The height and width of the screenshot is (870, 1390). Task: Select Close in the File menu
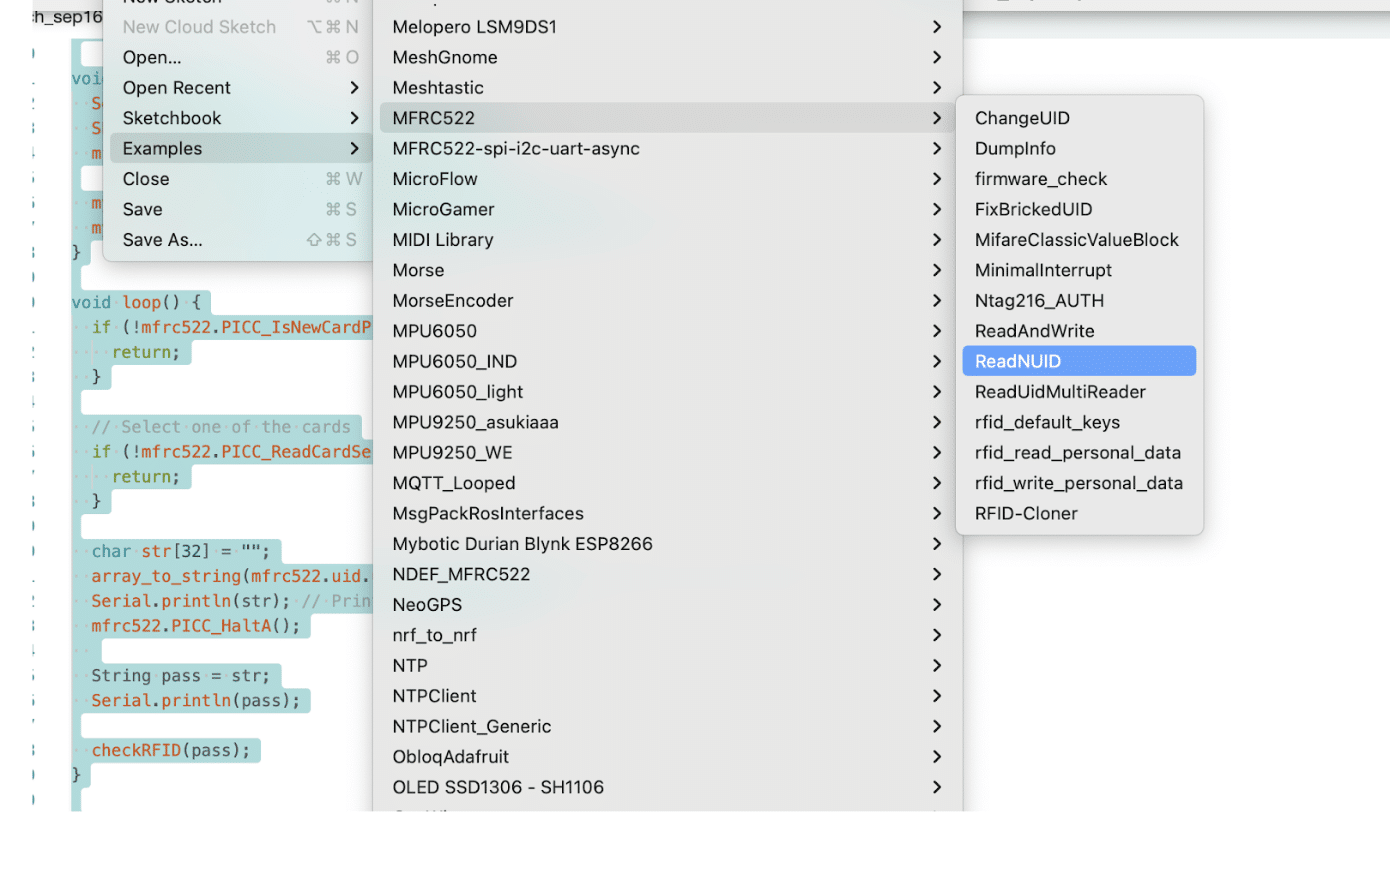coord(146,179)
